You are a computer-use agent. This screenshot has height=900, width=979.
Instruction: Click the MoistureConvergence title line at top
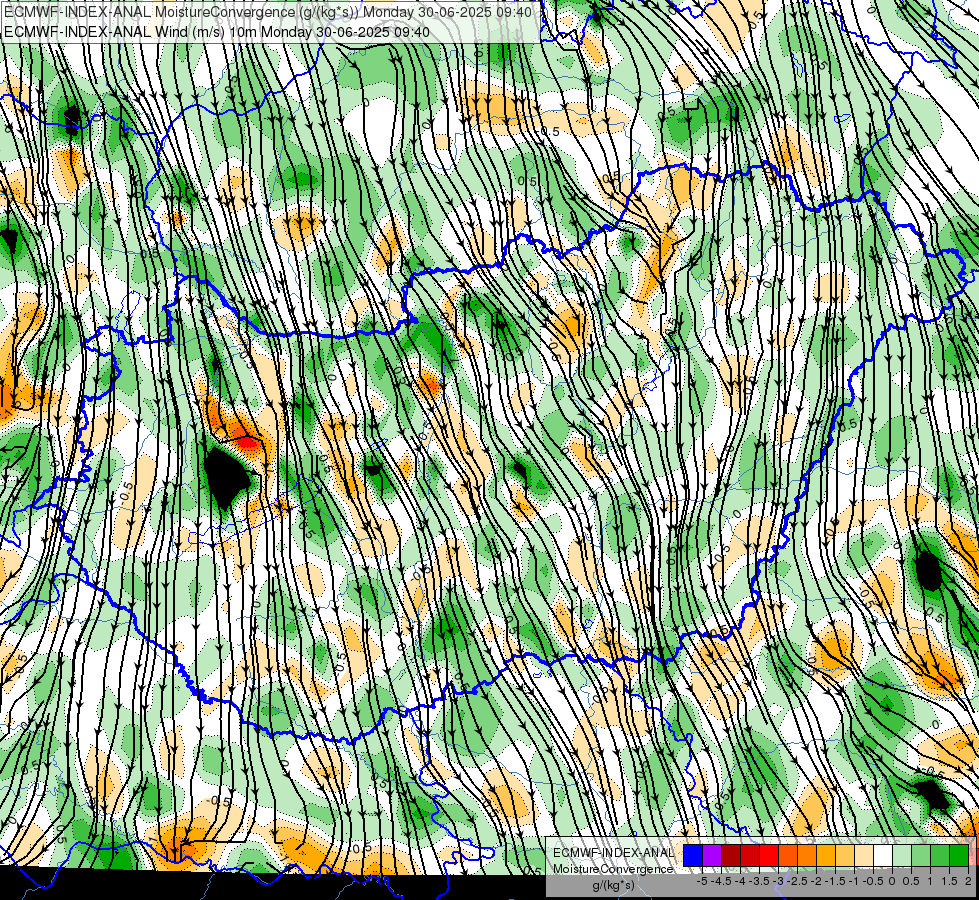click(268, 12)
